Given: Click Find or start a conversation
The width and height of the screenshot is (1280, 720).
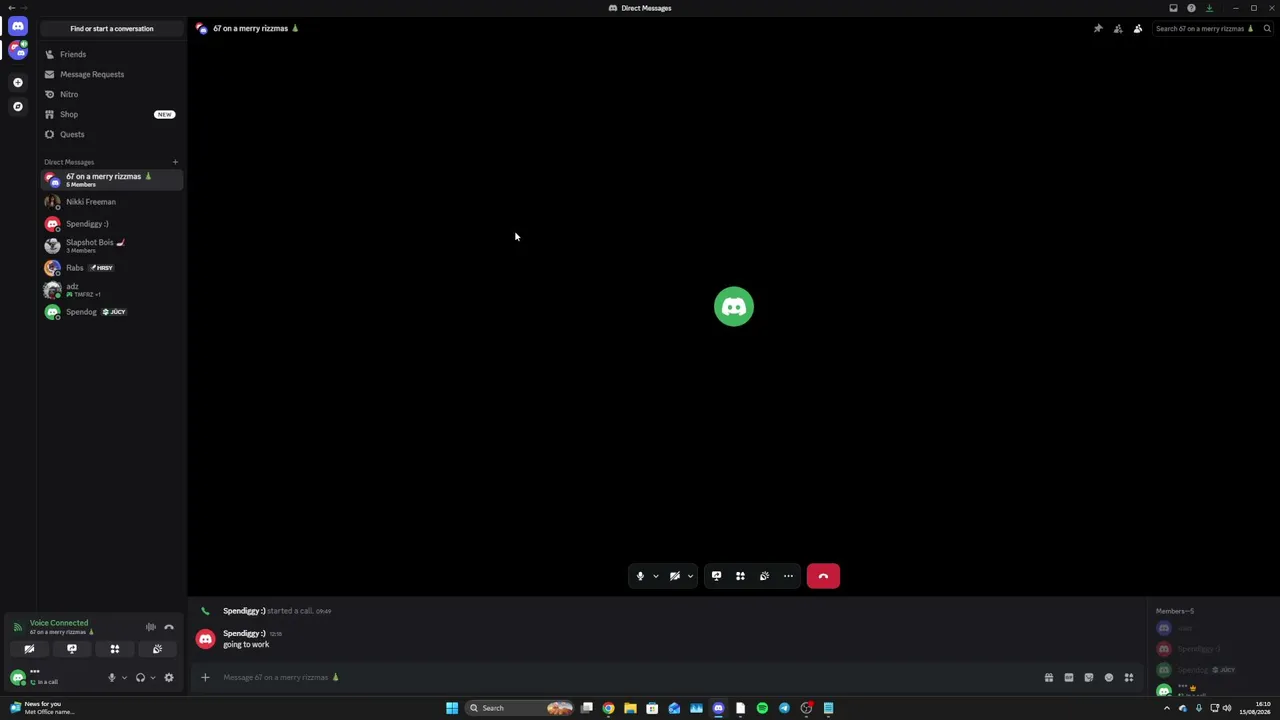Looking at the screenshot, I should 112,29.
